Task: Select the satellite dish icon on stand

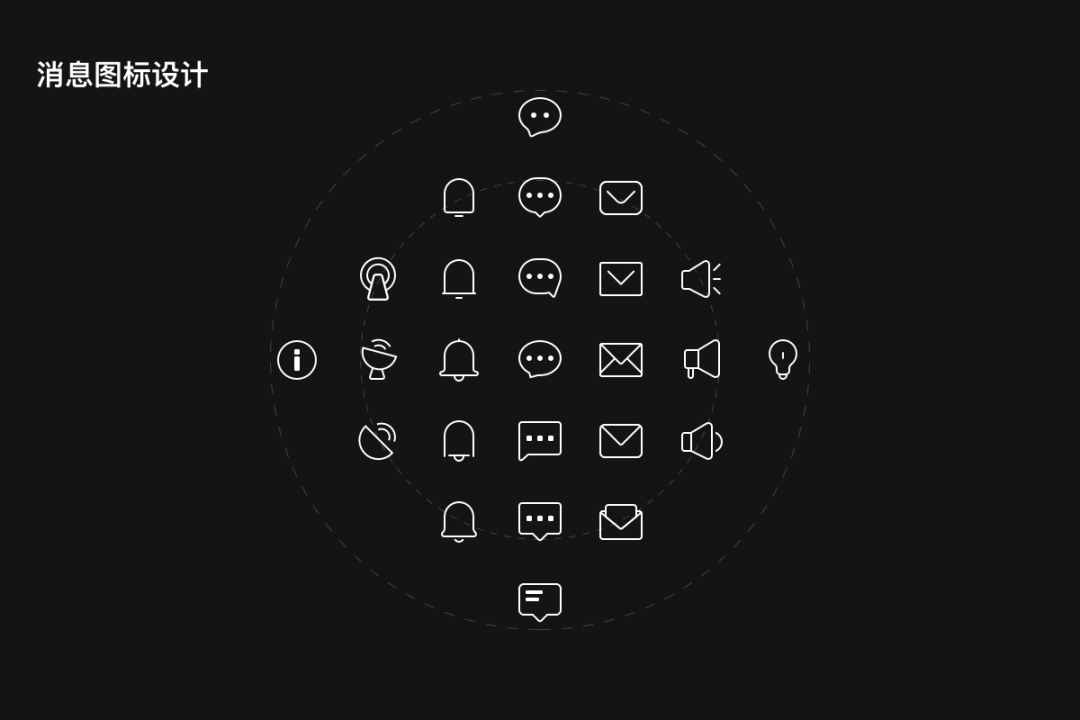Action: tap(379, 359)
